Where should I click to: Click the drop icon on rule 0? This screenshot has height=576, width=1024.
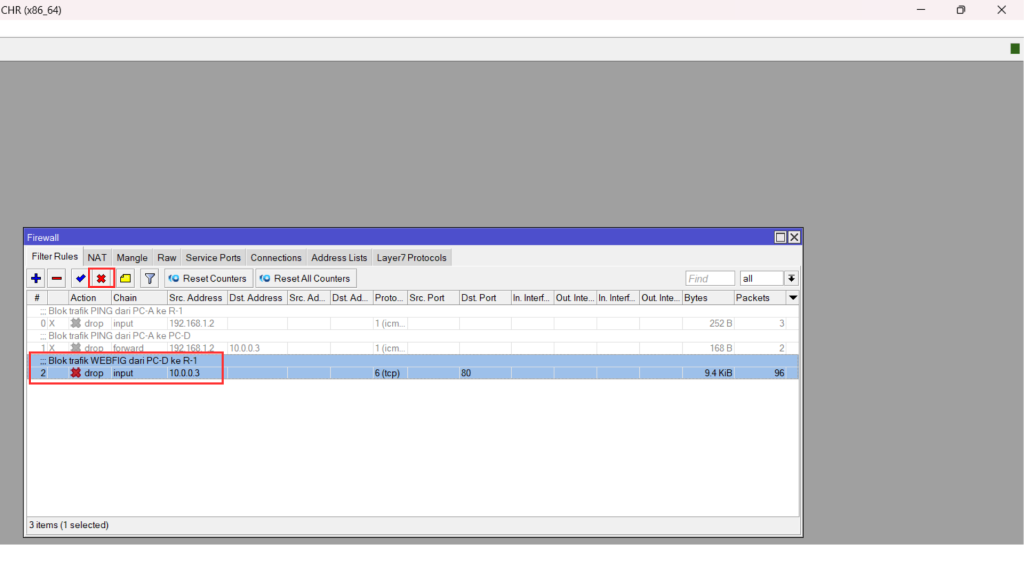pos(76,323)
